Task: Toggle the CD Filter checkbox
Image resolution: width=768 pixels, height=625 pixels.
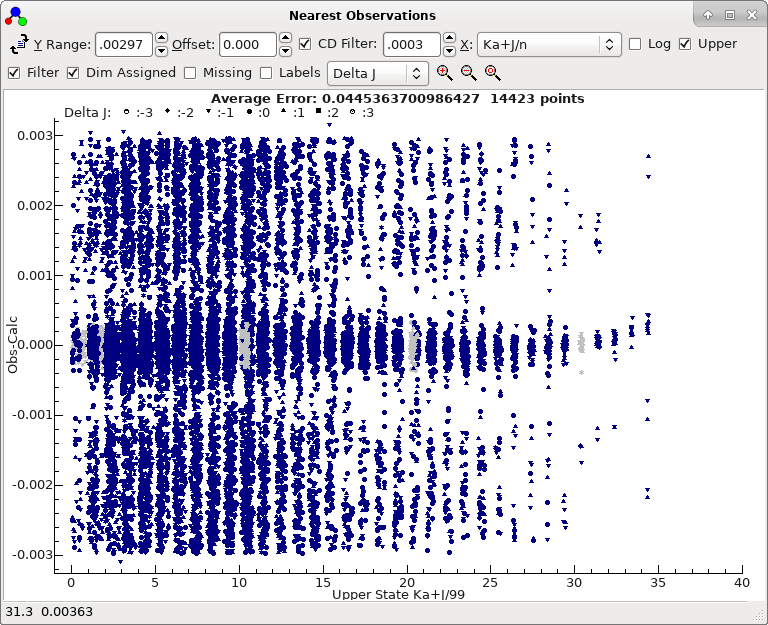Action: 305,44
